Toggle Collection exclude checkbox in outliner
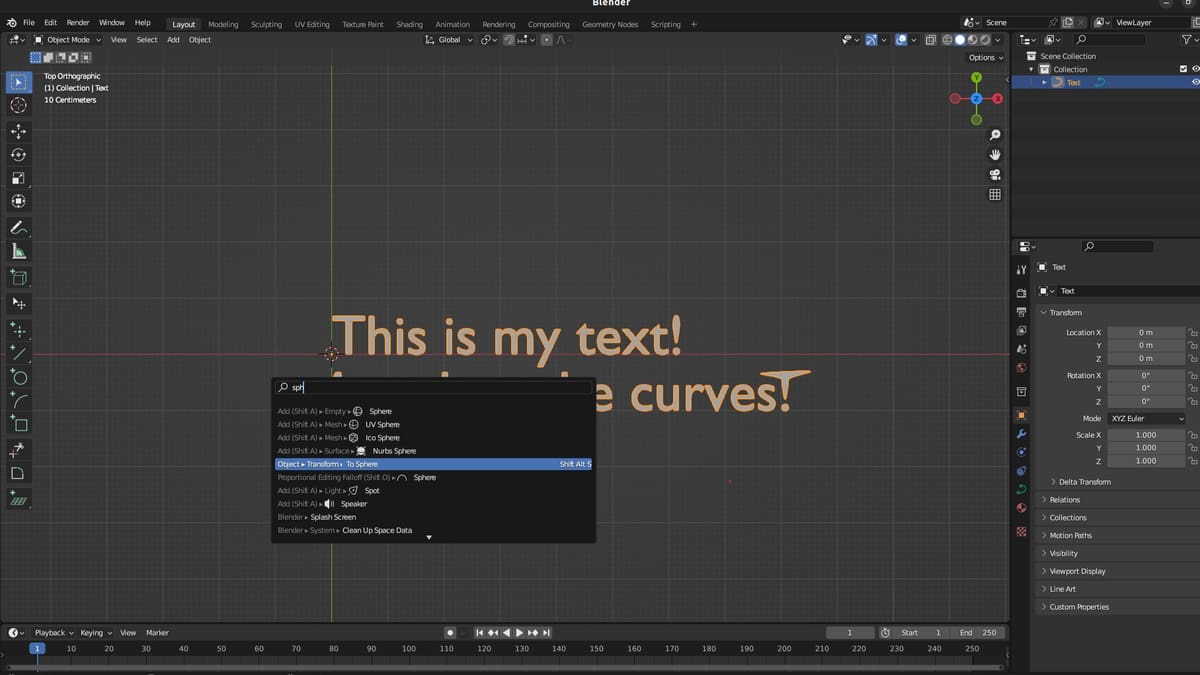This screenshot has height=675, width=1200. coord(1184,69)
